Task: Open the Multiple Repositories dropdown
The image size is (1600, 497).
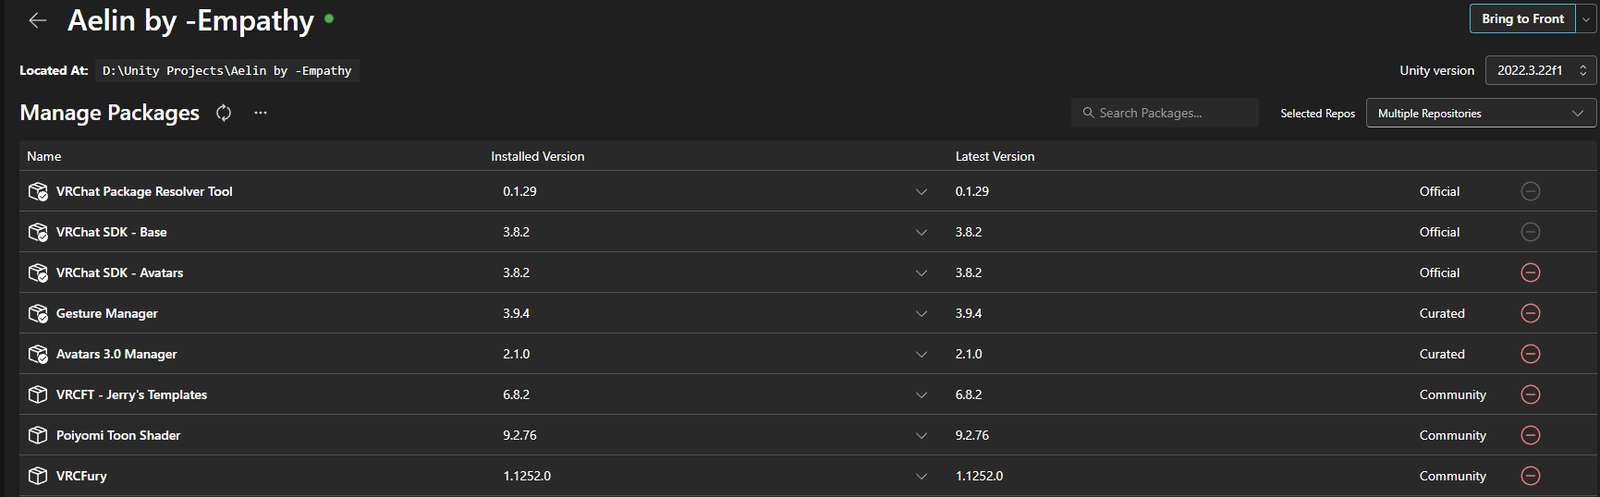Action: (x=1481, y=113)
